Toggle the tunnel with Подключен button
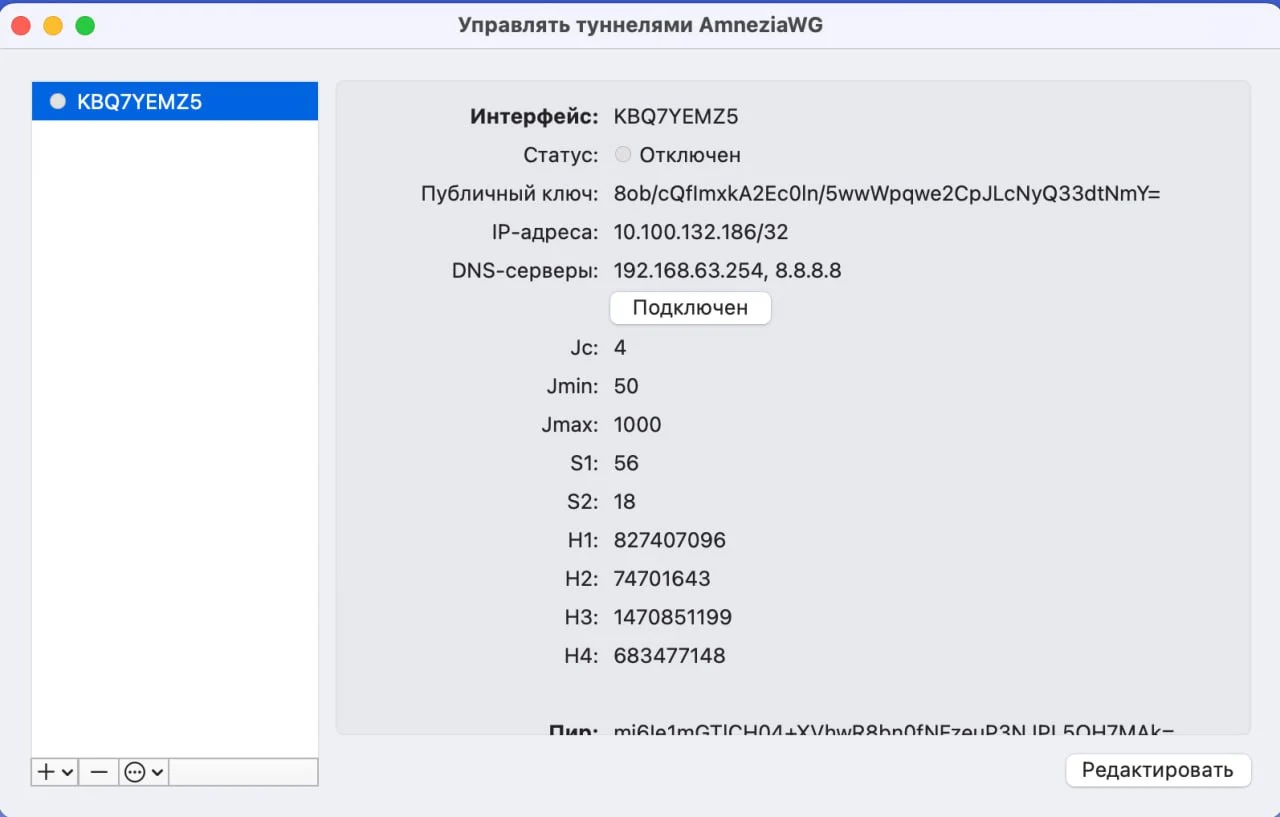 (x=690, y=308)
